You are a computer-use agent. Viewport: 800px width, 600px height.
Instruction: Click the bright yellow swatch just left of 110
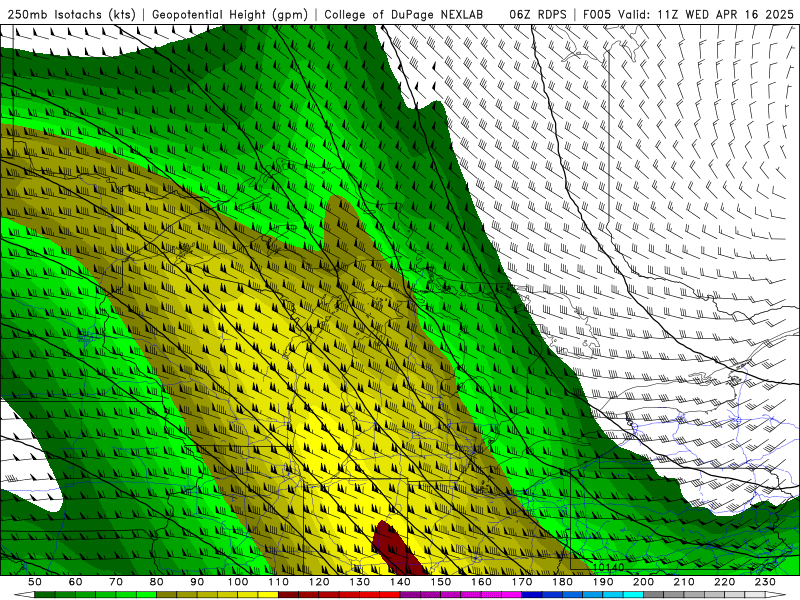coord(268,595)
